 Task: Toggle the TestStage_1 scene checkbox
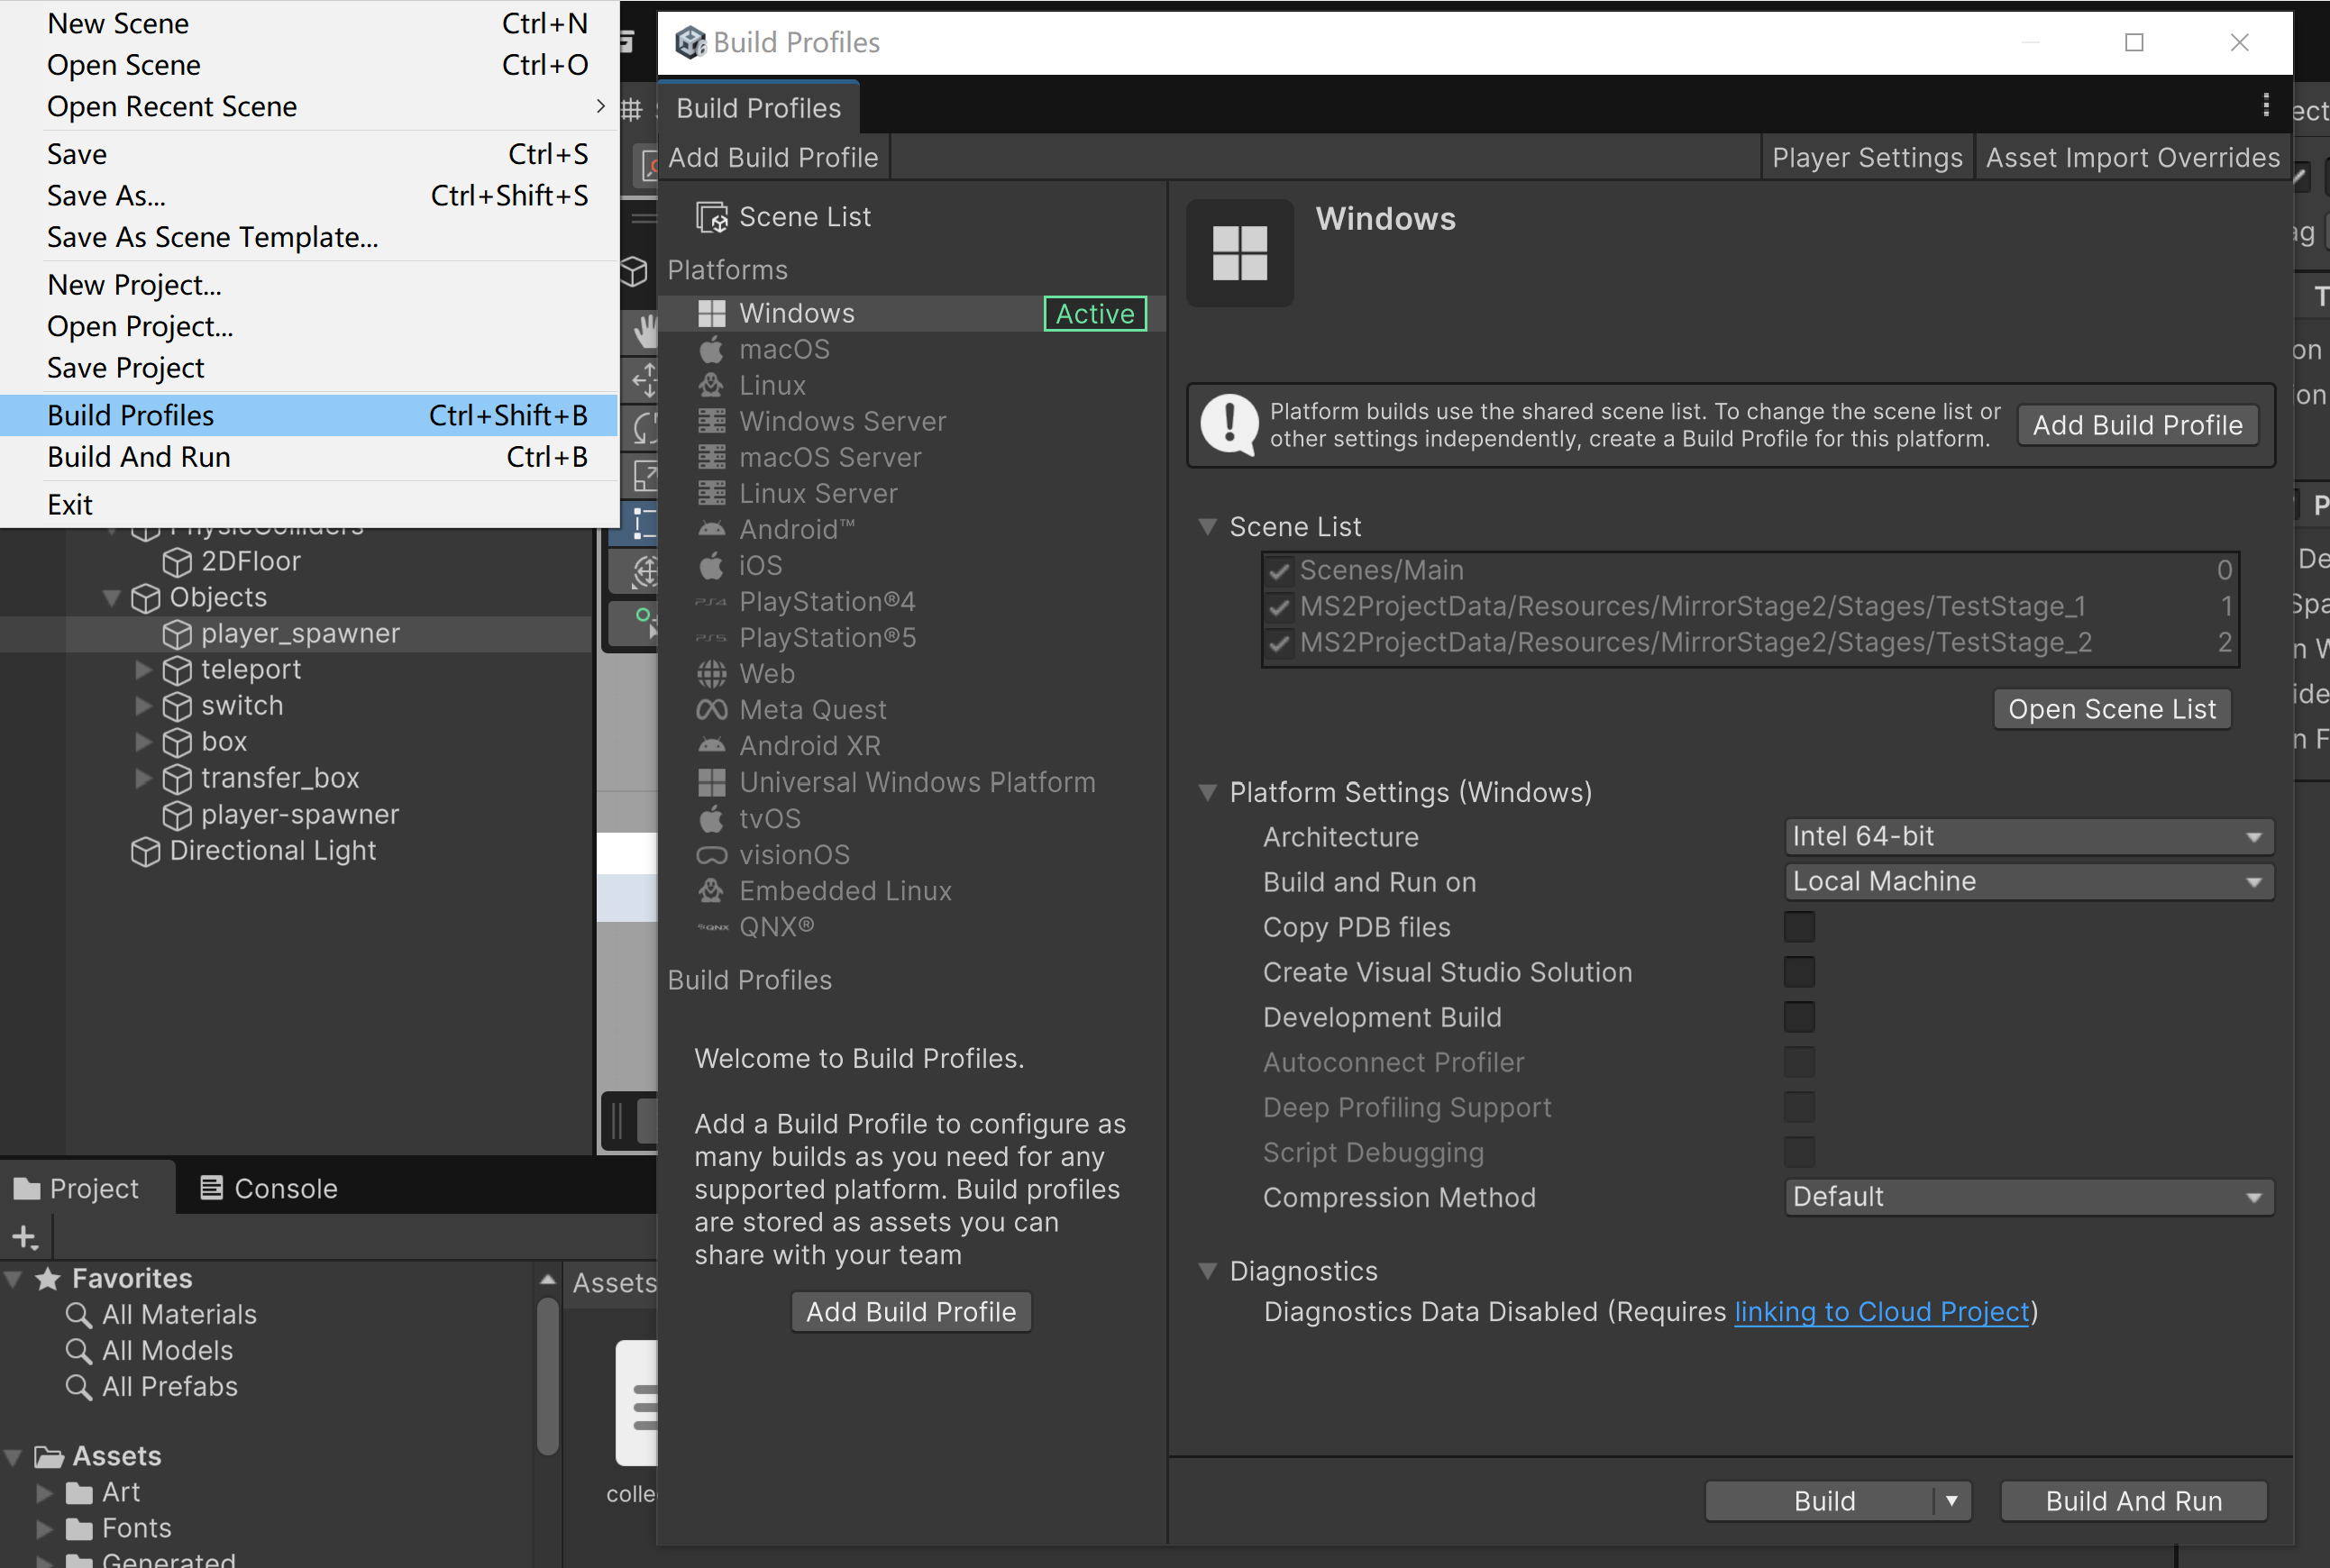(1279, 607)
